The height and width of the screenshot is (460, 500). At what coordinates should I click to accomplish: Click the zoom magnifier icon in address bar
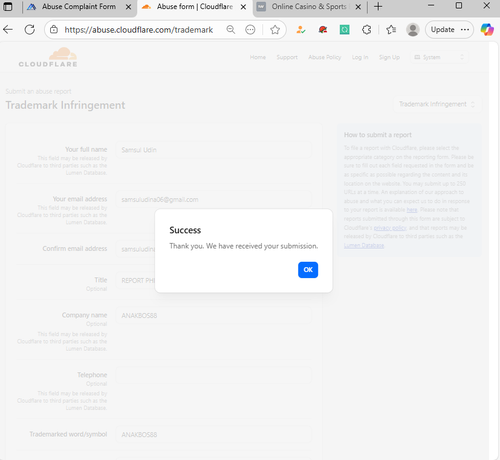point(231,30)
